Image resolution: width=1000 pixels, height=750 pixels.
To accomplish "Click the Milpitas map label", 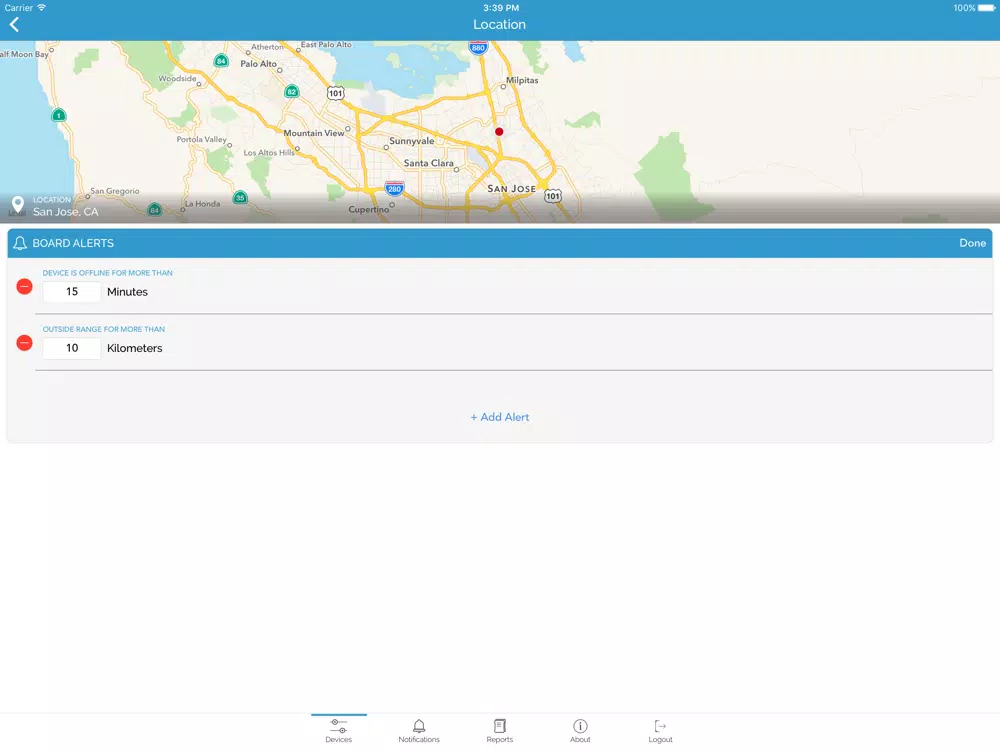I will tap(522, 80).
